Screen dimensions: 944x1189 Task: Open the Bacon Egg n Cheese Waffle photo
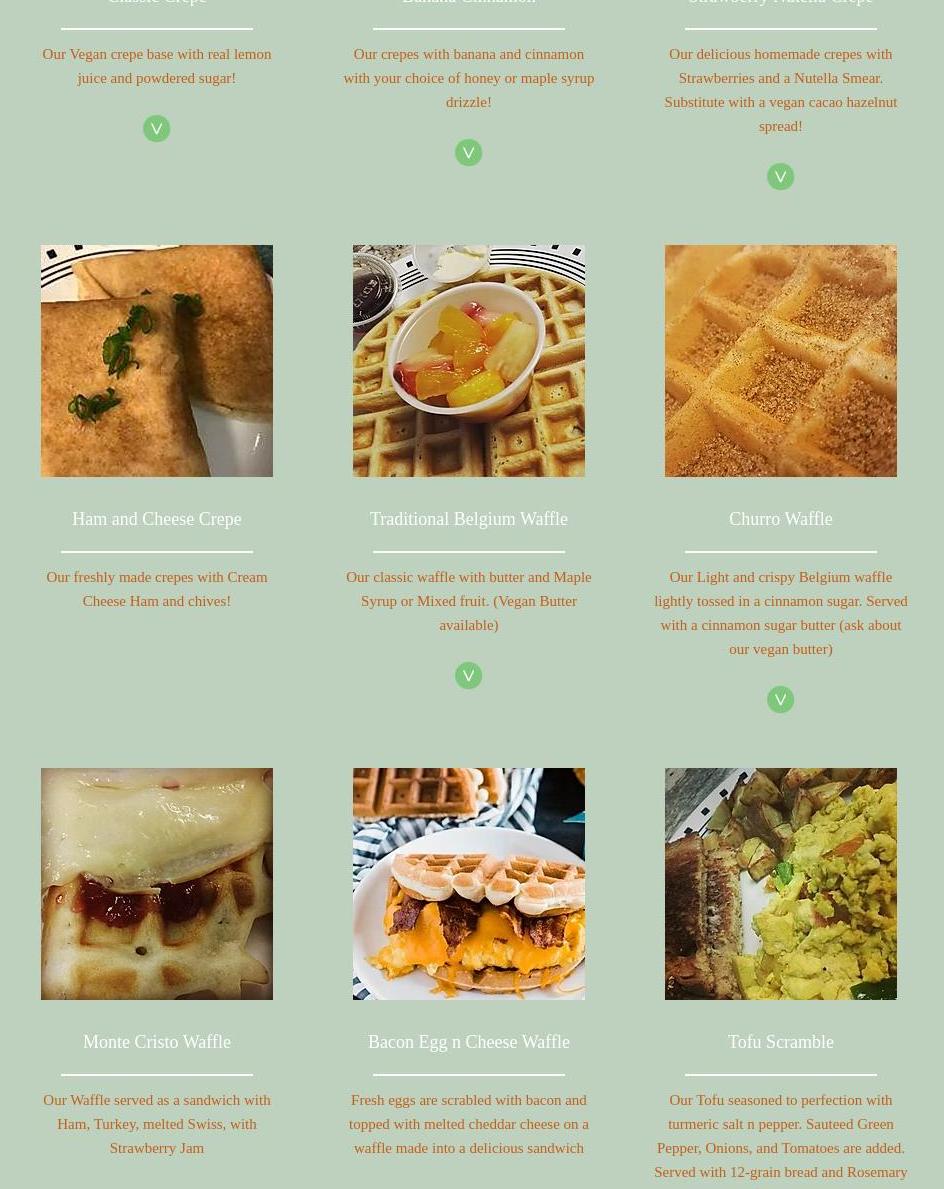tap(469, 884)
